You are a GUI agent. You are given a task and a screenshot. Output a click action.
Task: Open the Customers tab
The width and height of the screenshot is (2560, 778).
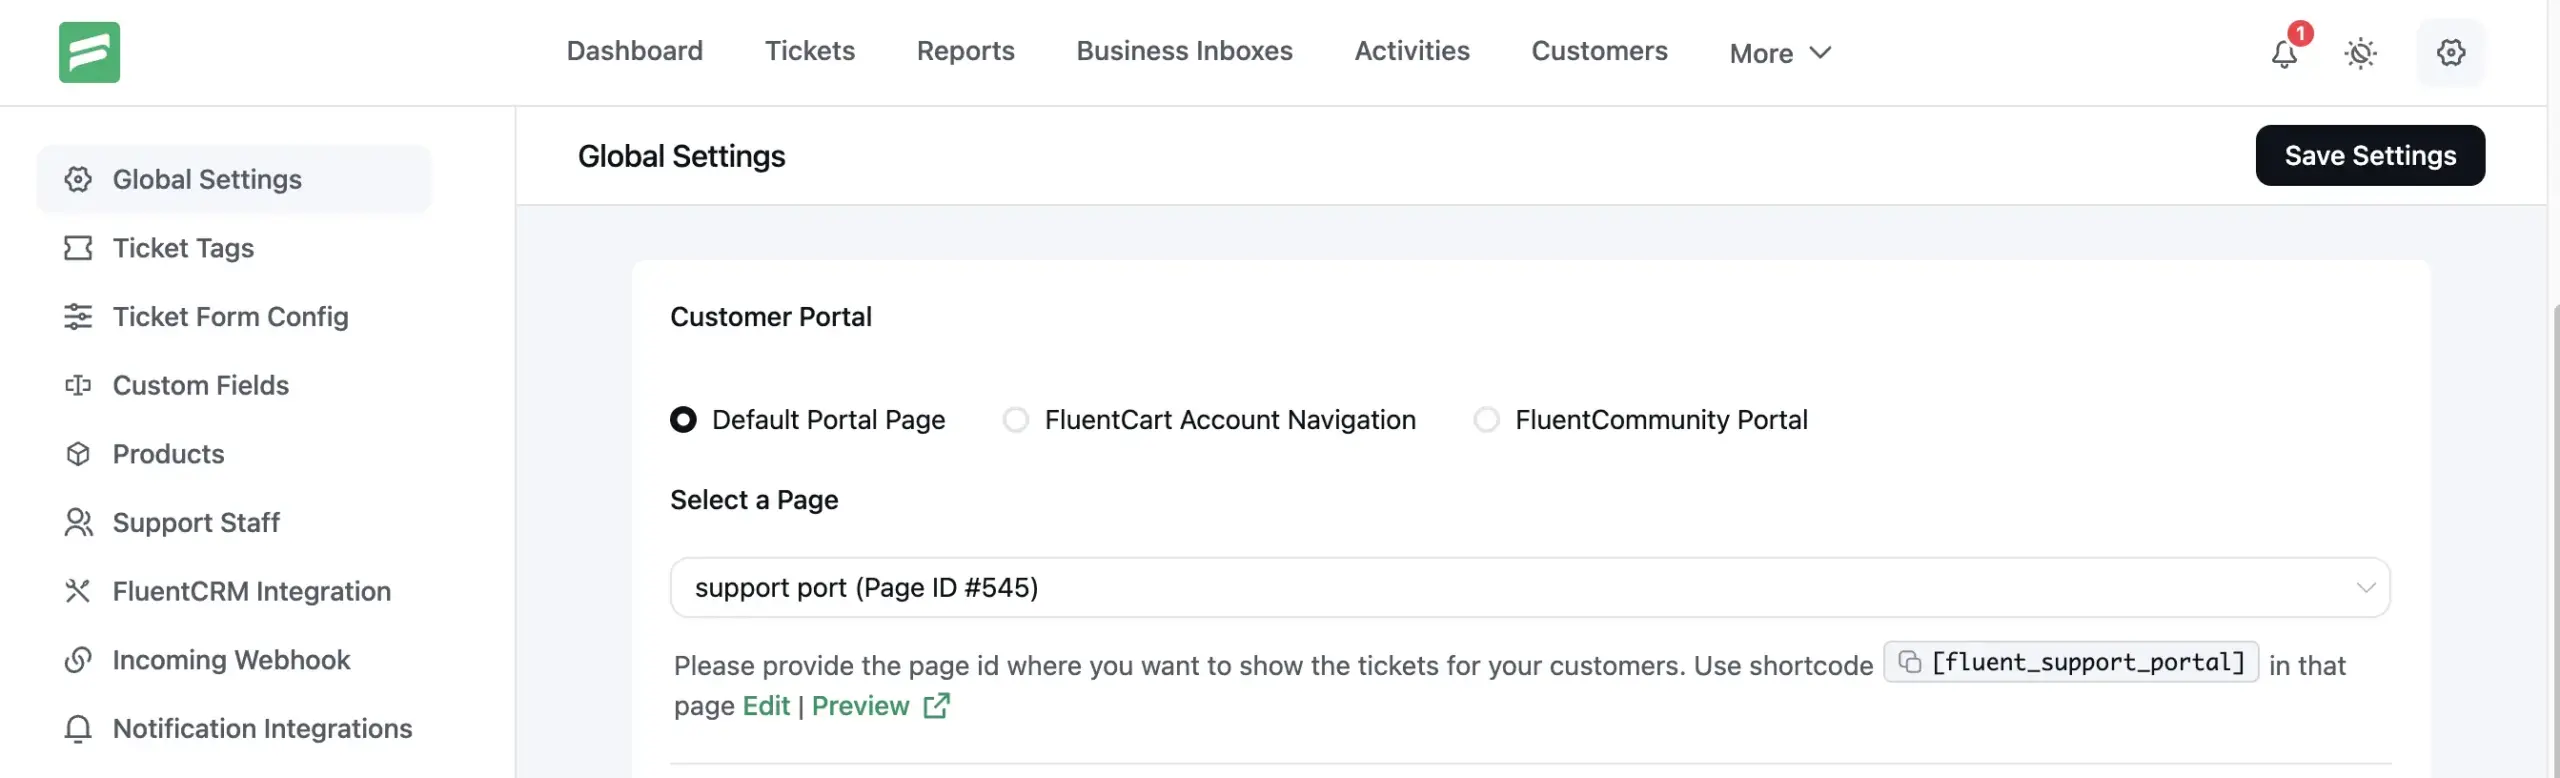[x=1599, y=51]
